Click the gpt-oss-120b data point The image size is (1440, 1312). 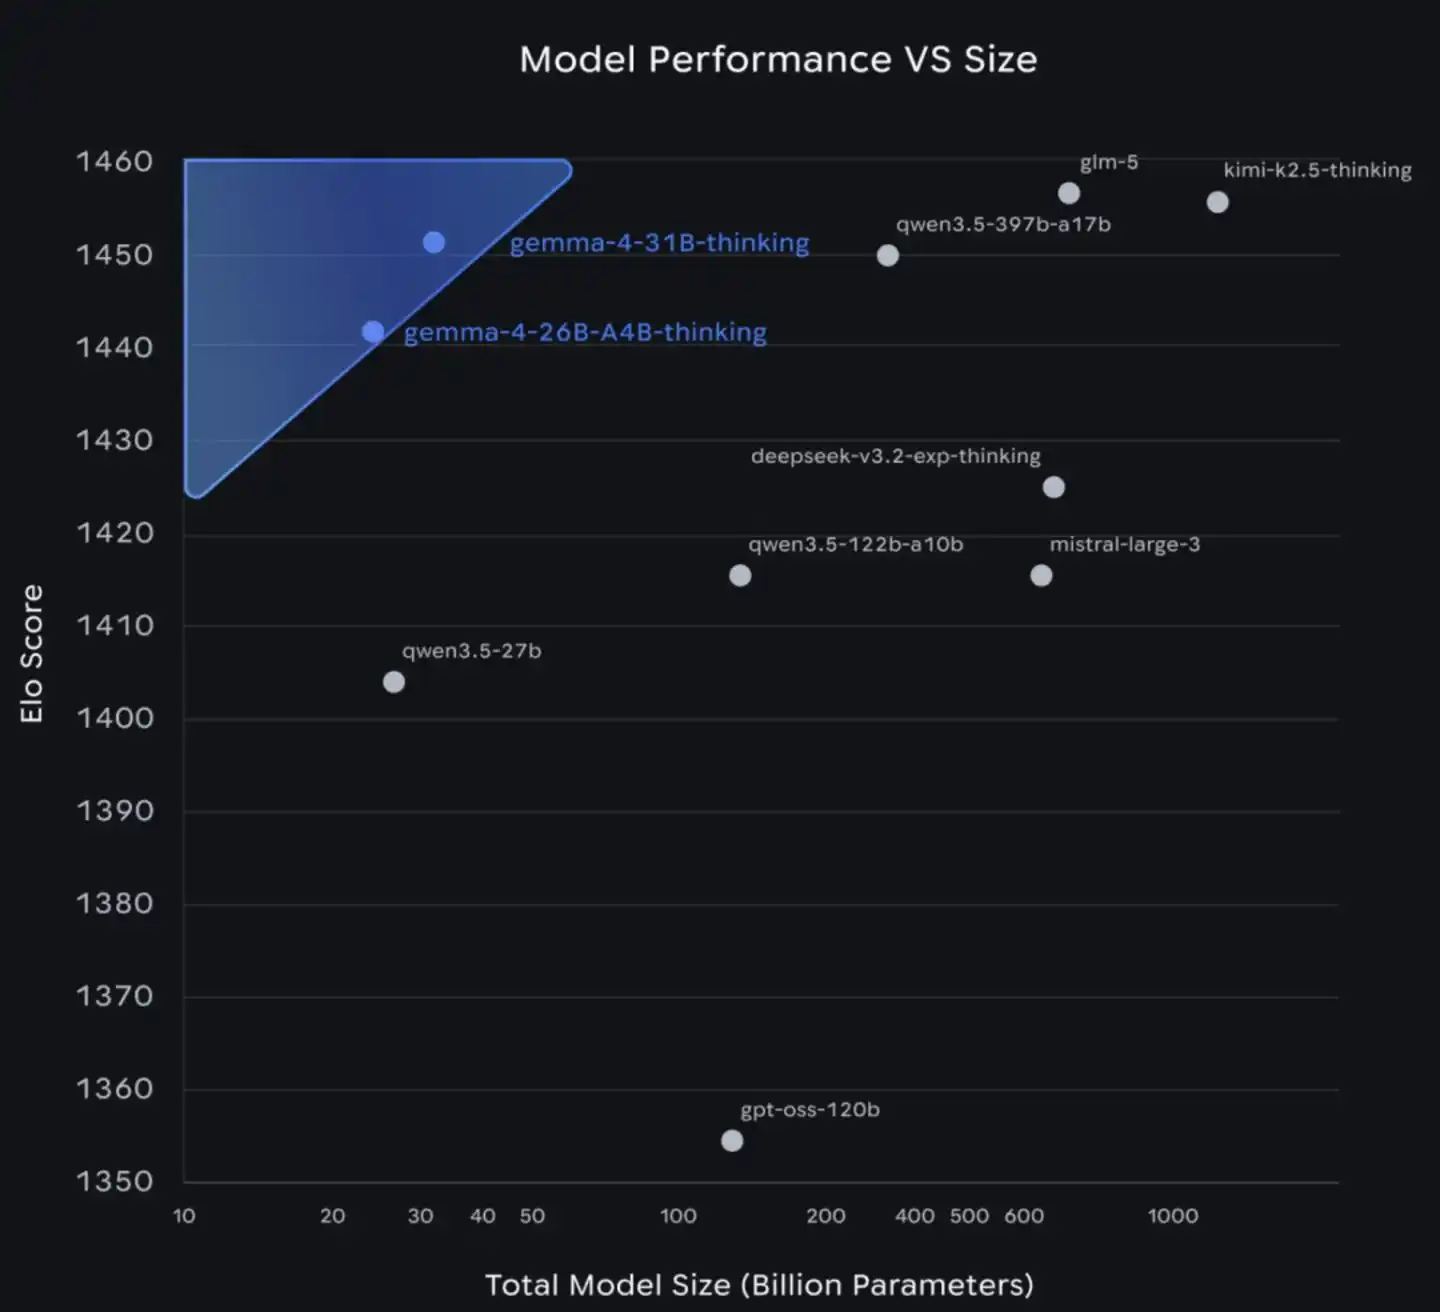coord(732,1141)
